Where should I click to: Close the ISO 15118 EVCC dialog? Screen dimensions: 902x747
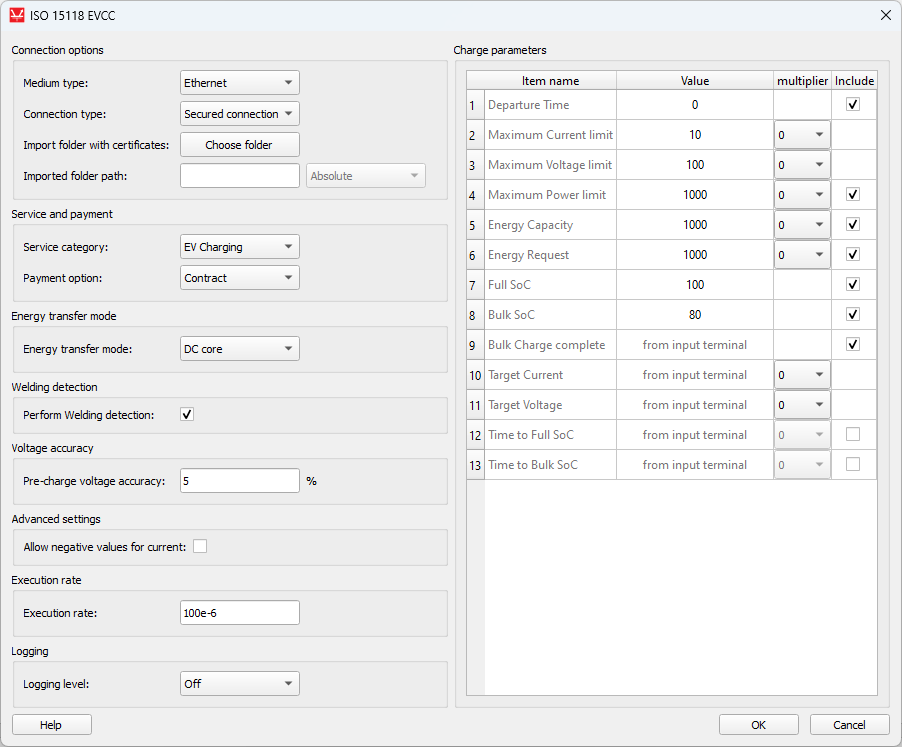point(886,15)
